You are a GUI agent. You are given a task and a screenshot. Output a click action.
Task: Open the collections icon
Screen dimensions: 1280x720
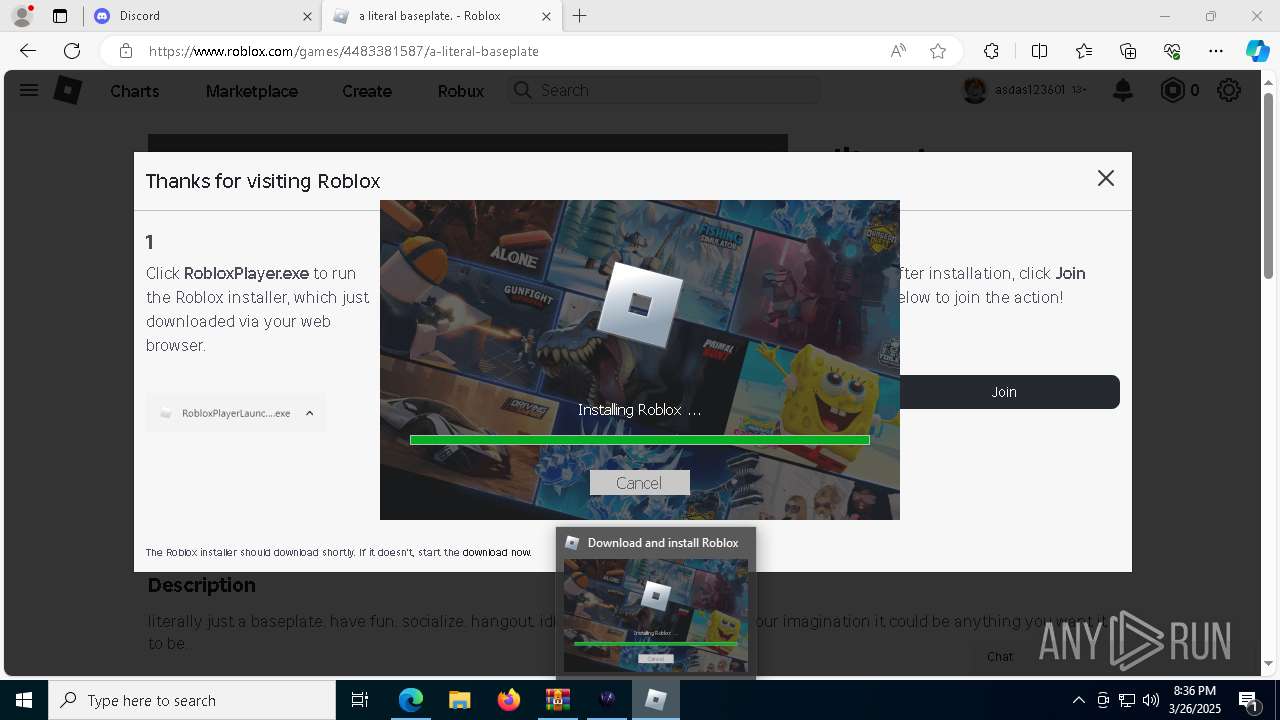[x=1128, y=51]
